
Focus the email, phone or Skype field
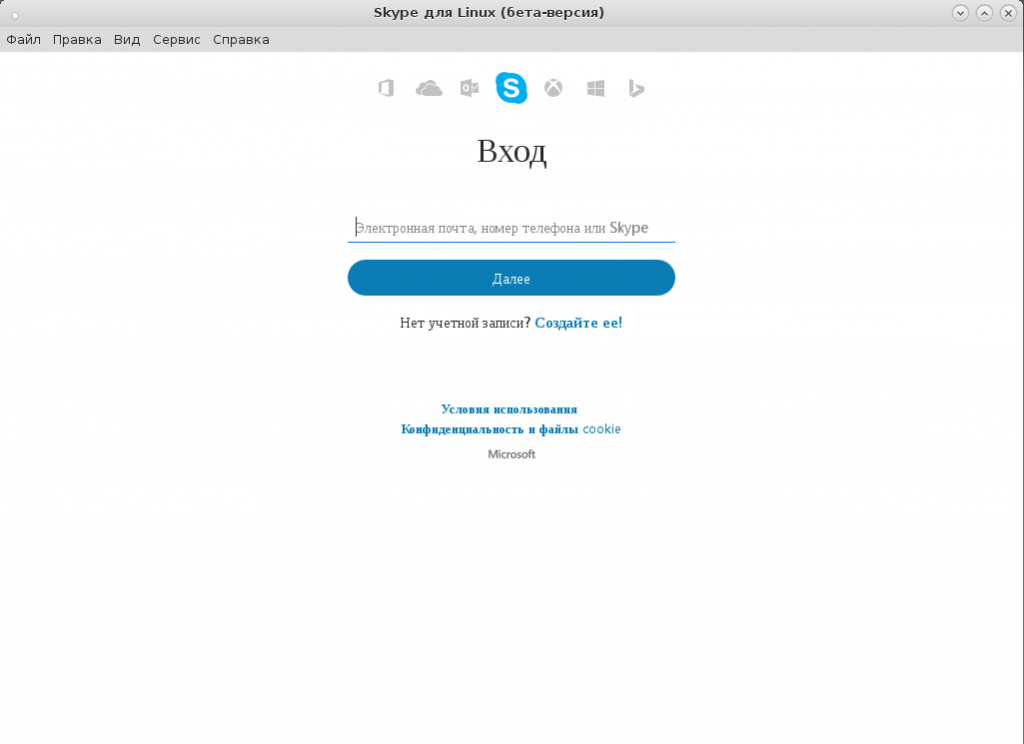coord(511,228)
